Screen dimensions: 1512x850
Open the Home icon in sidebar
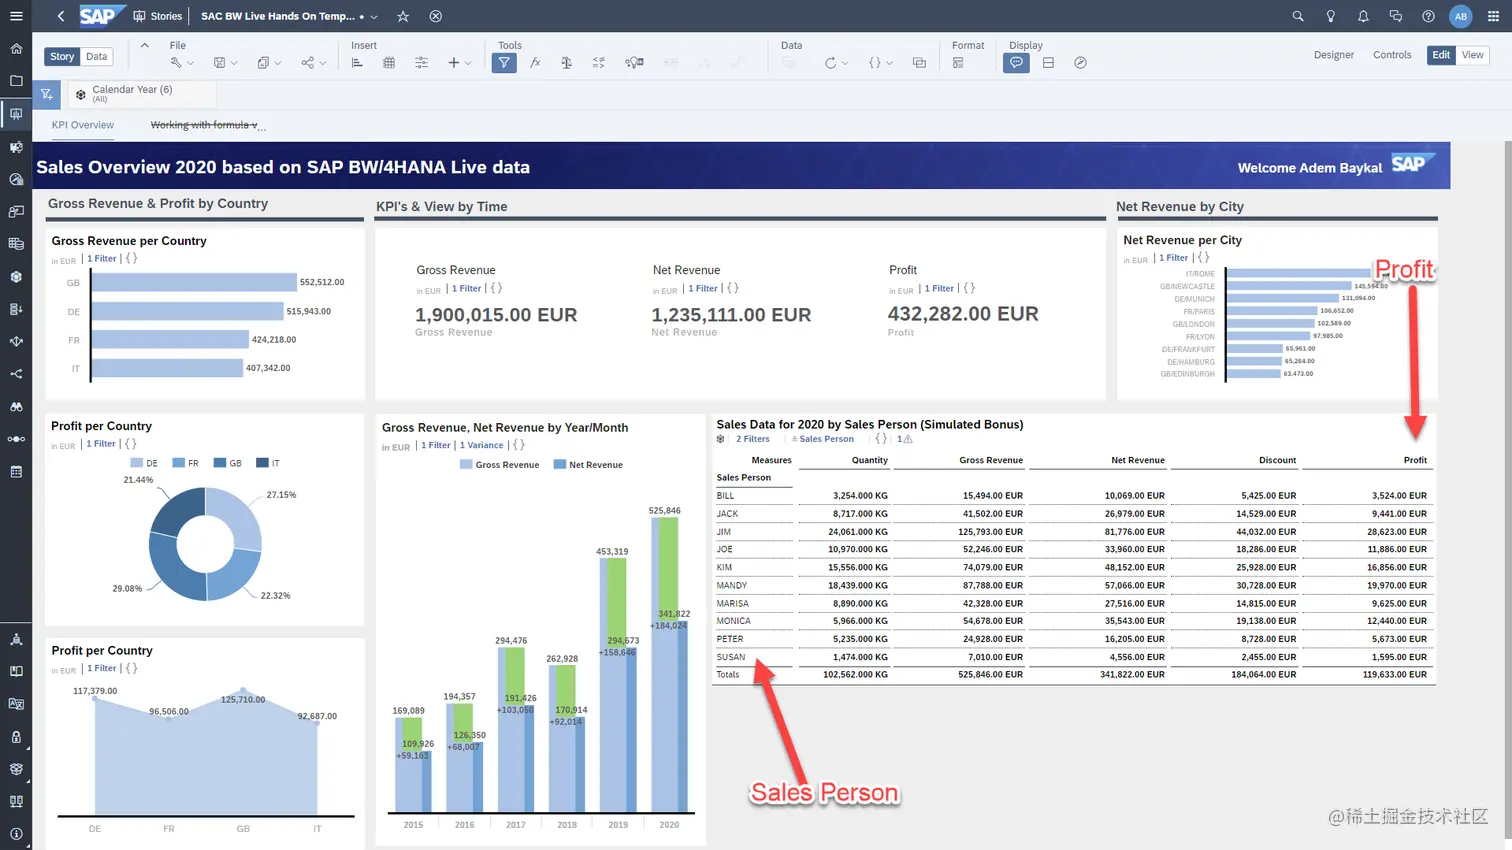coord(16,48)
